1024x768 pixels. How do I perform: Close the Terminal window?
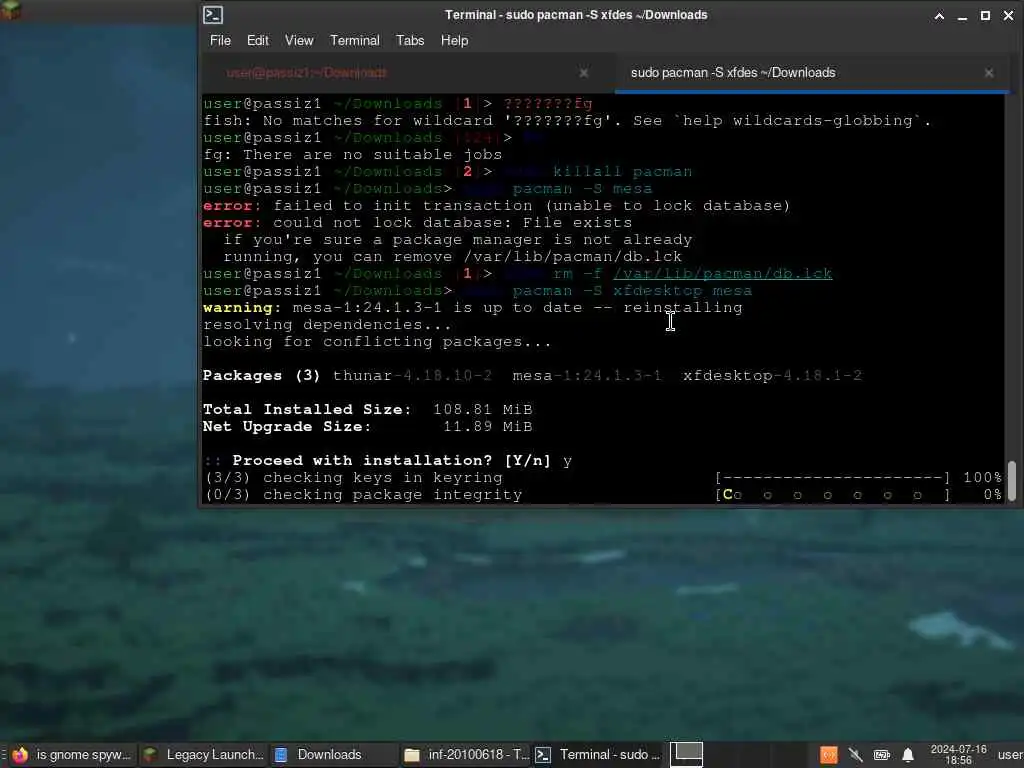point(1008,16)
